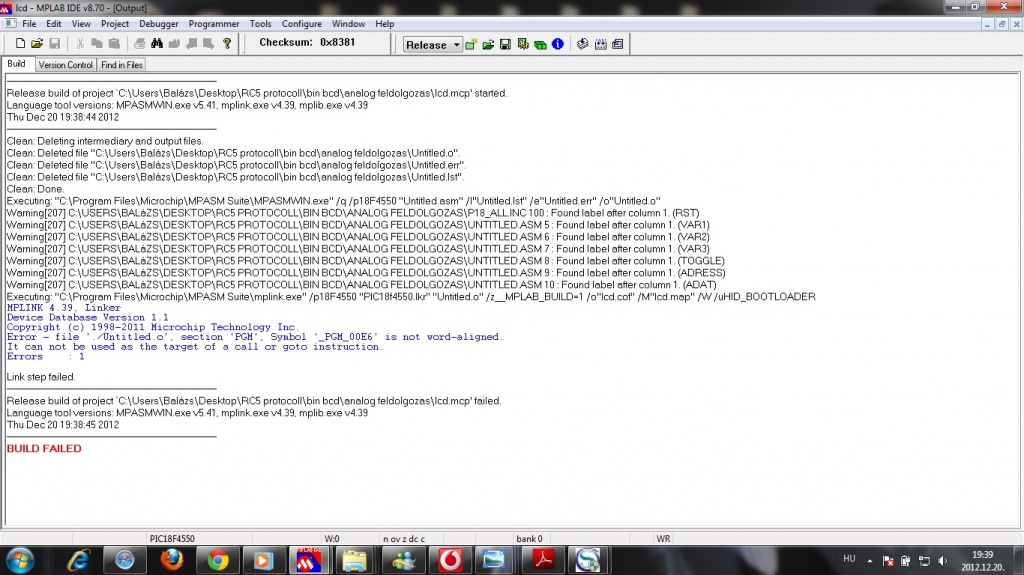This screenshot has width=1024, height=575.
Task: Click the last icon in the project toolbar
Action: (618, 44)
